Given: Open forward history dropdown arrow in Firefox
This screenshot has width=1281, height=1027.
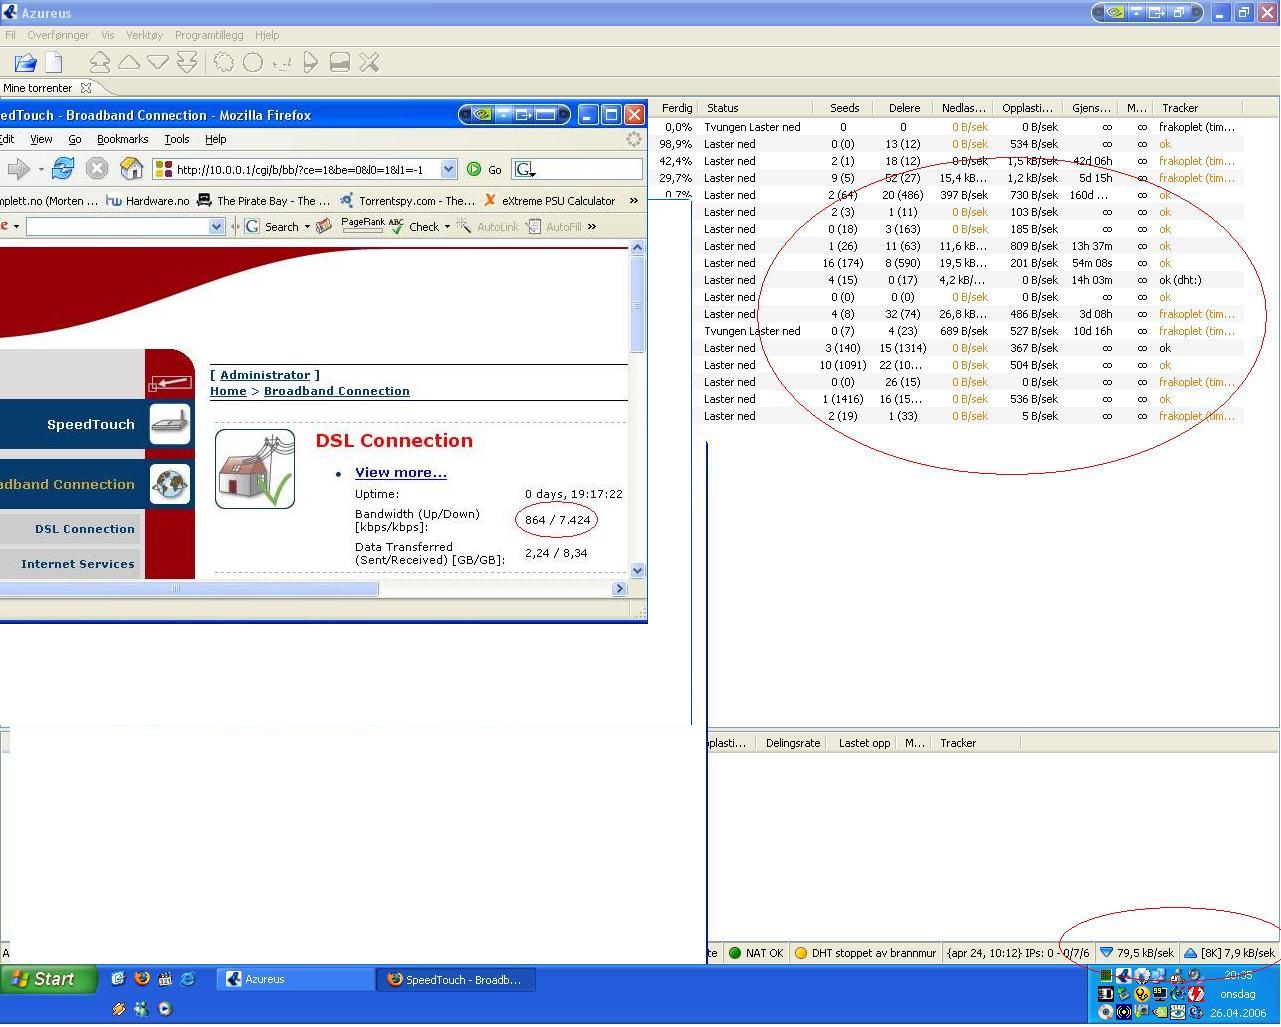Looking at the screenshot, I should (x=40, y=170).
